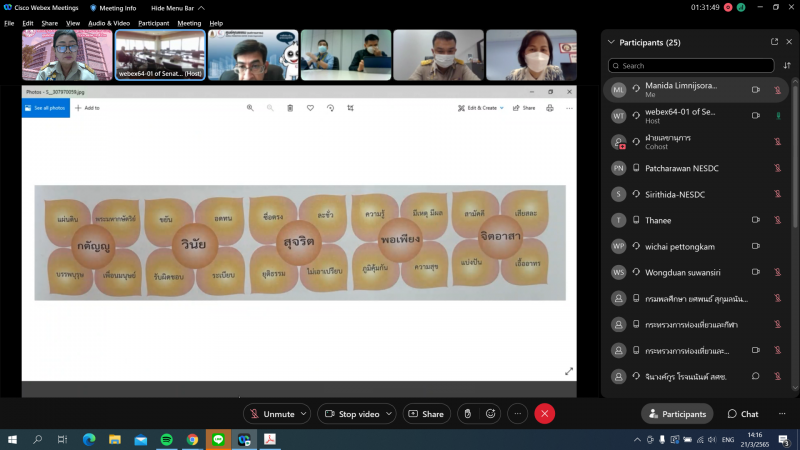This screenshot has height=450, width=800.
Task: Open Google Chrome from taskbar
Action: click(x=192, y=439)
